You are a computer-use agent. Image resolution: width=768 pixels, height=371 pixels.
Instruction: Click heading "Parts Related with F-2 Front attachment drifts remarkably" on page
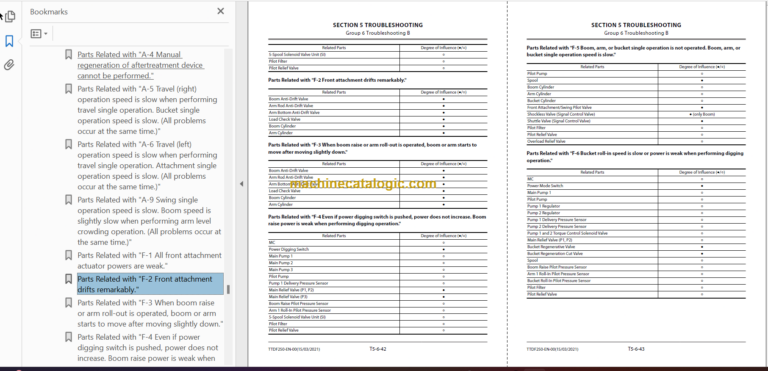point(337,79)
